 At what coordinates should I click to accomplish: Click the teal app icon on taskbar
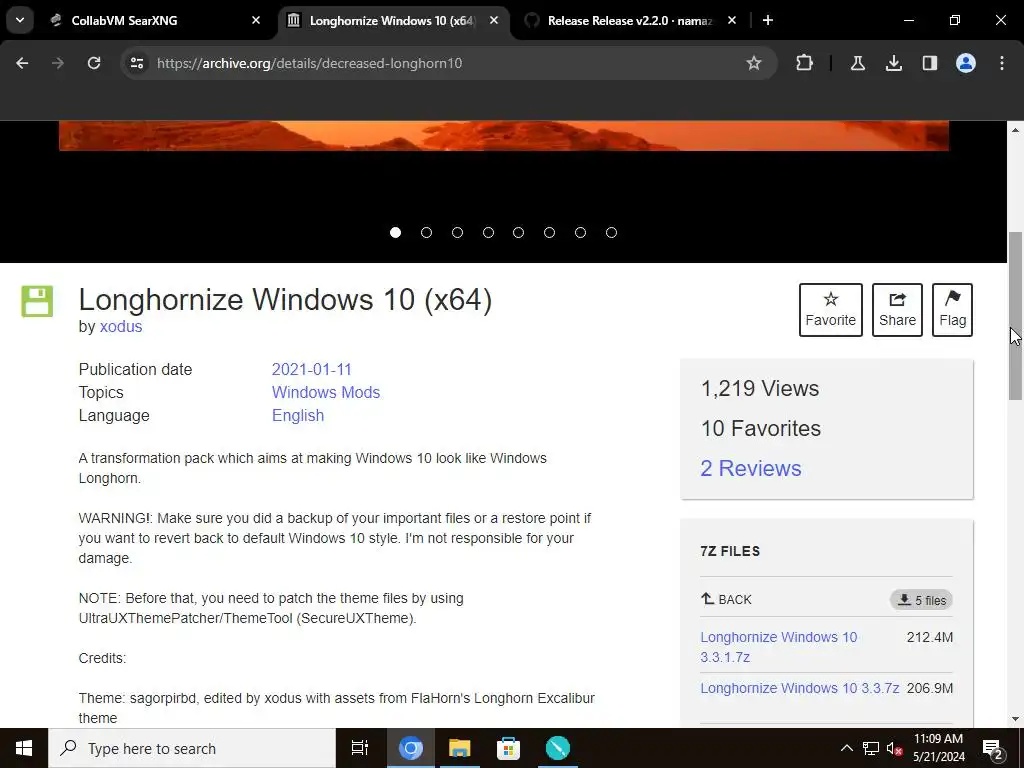[x=558, y=748]
